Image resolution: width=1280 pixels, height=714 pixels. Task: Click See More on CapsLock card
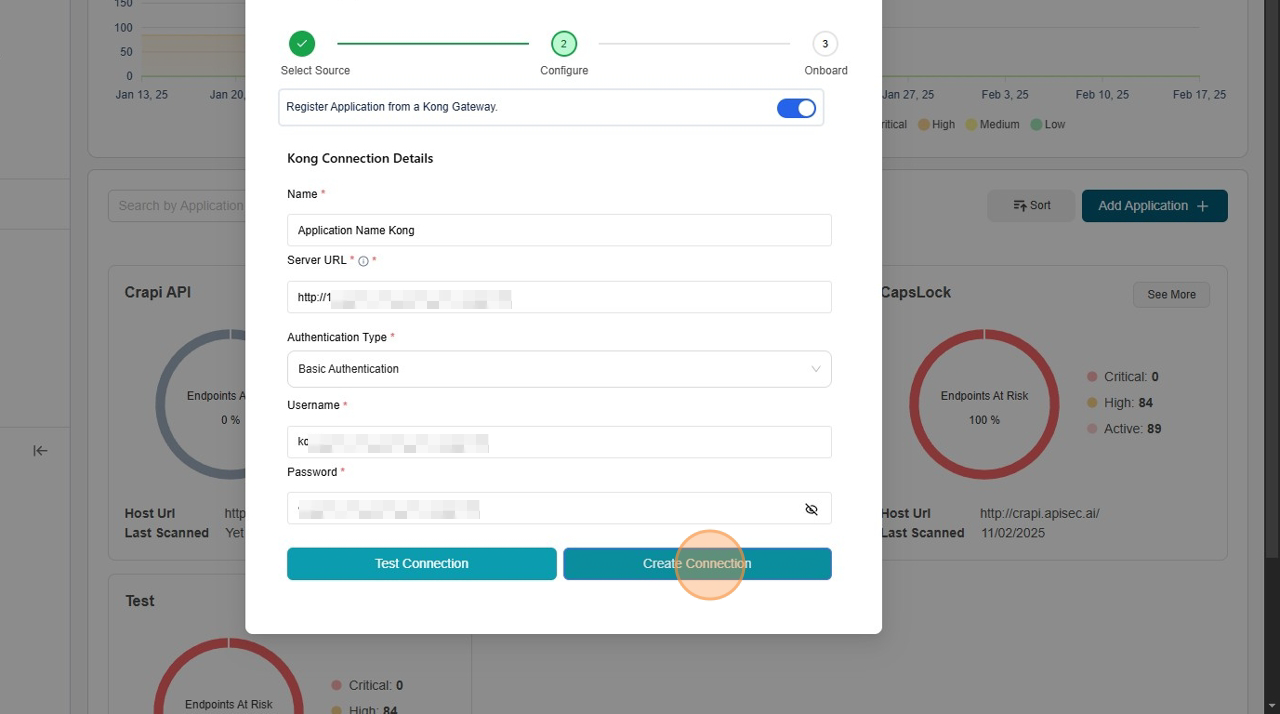pos(1171,295)
